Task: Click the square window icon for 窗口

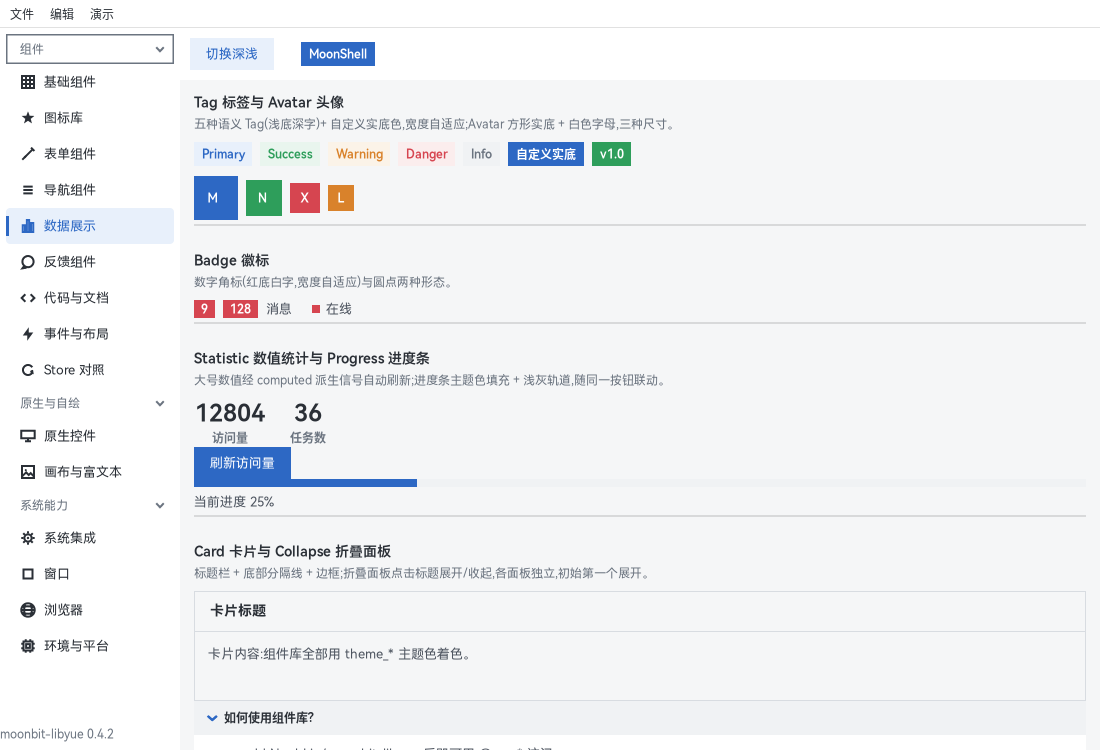Action: [x=28, y=574]
